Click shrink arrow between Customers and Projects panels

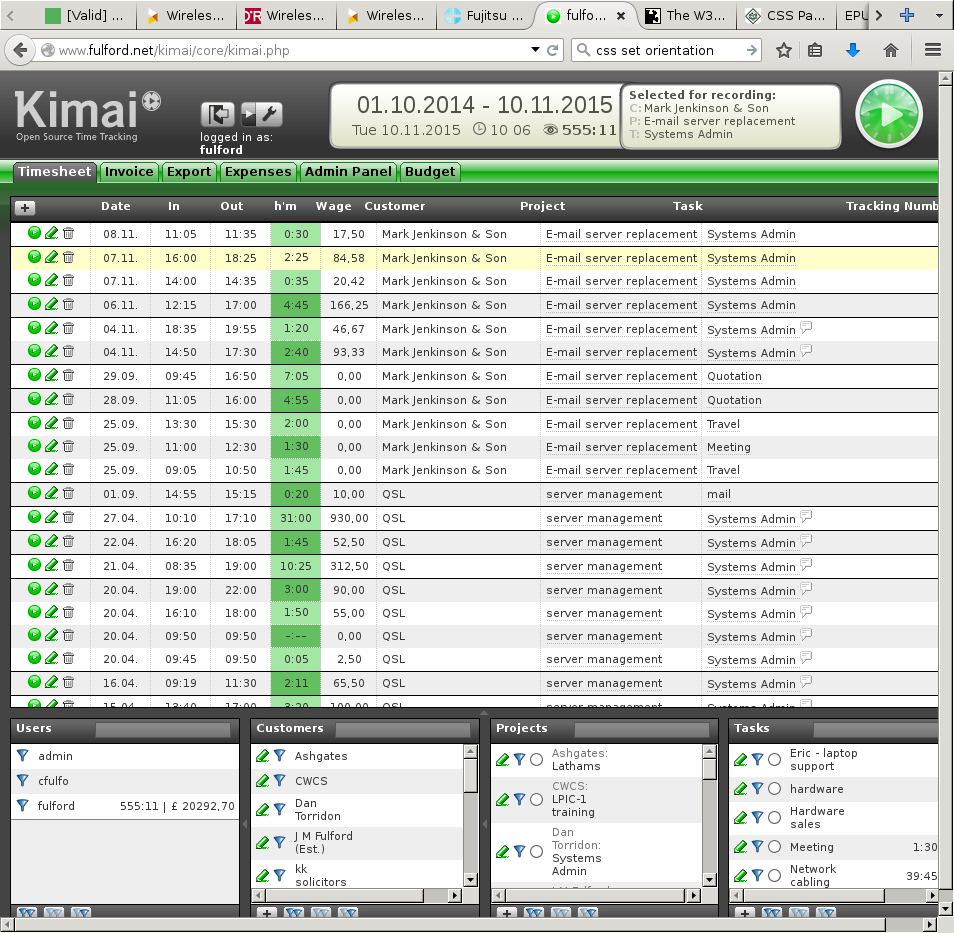tap(484, 823)
